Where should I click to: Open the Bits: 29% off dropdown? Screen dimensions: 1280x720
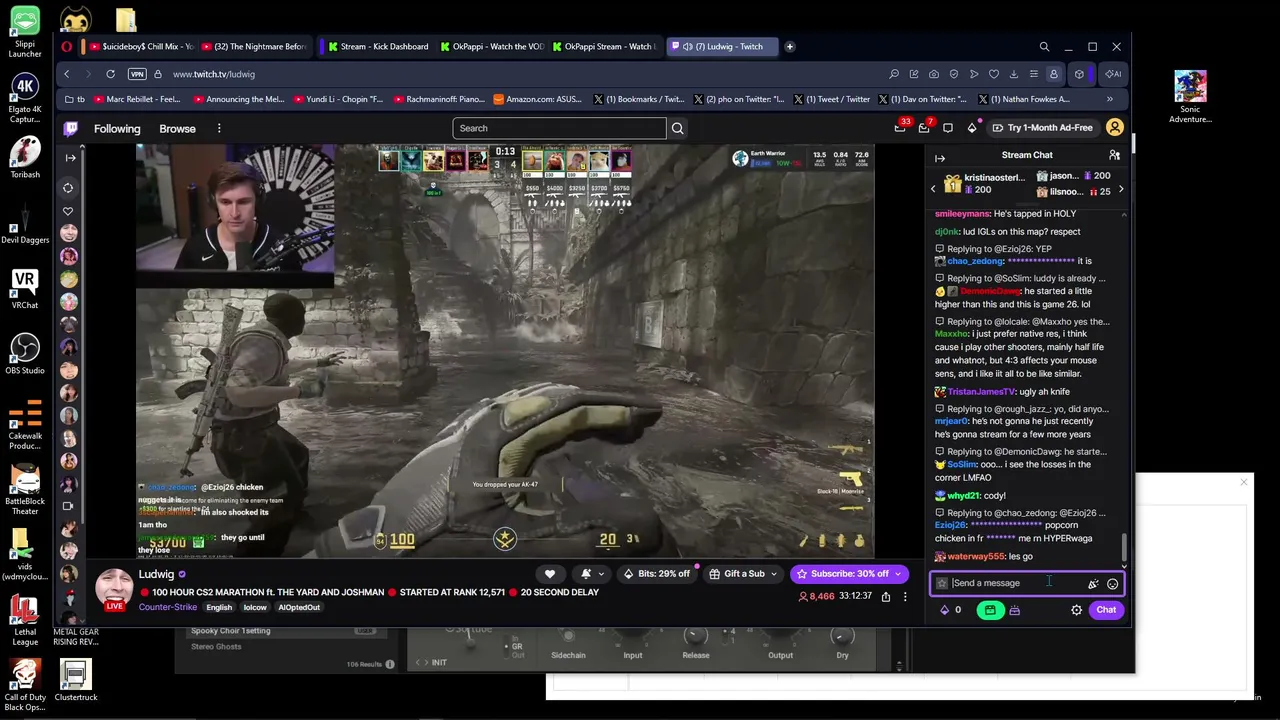(x=658, y=574)
